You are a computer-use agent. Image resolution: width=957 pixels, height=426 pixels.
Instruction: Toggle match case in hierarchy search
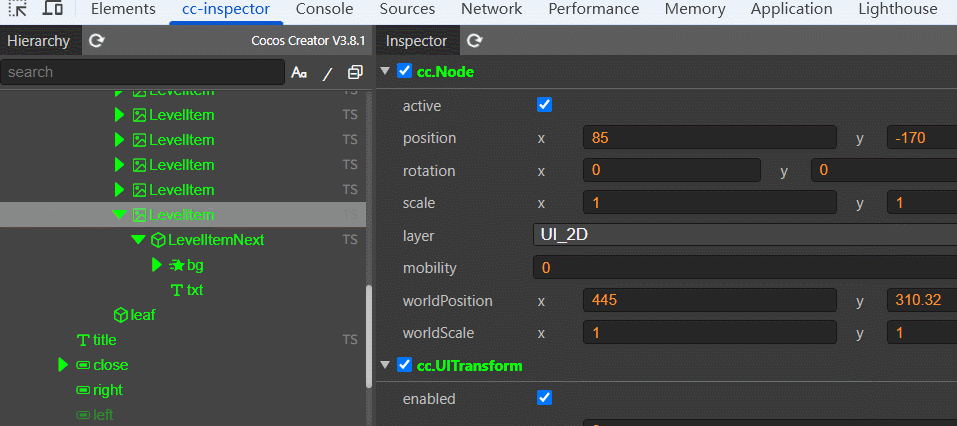[298, 72]
